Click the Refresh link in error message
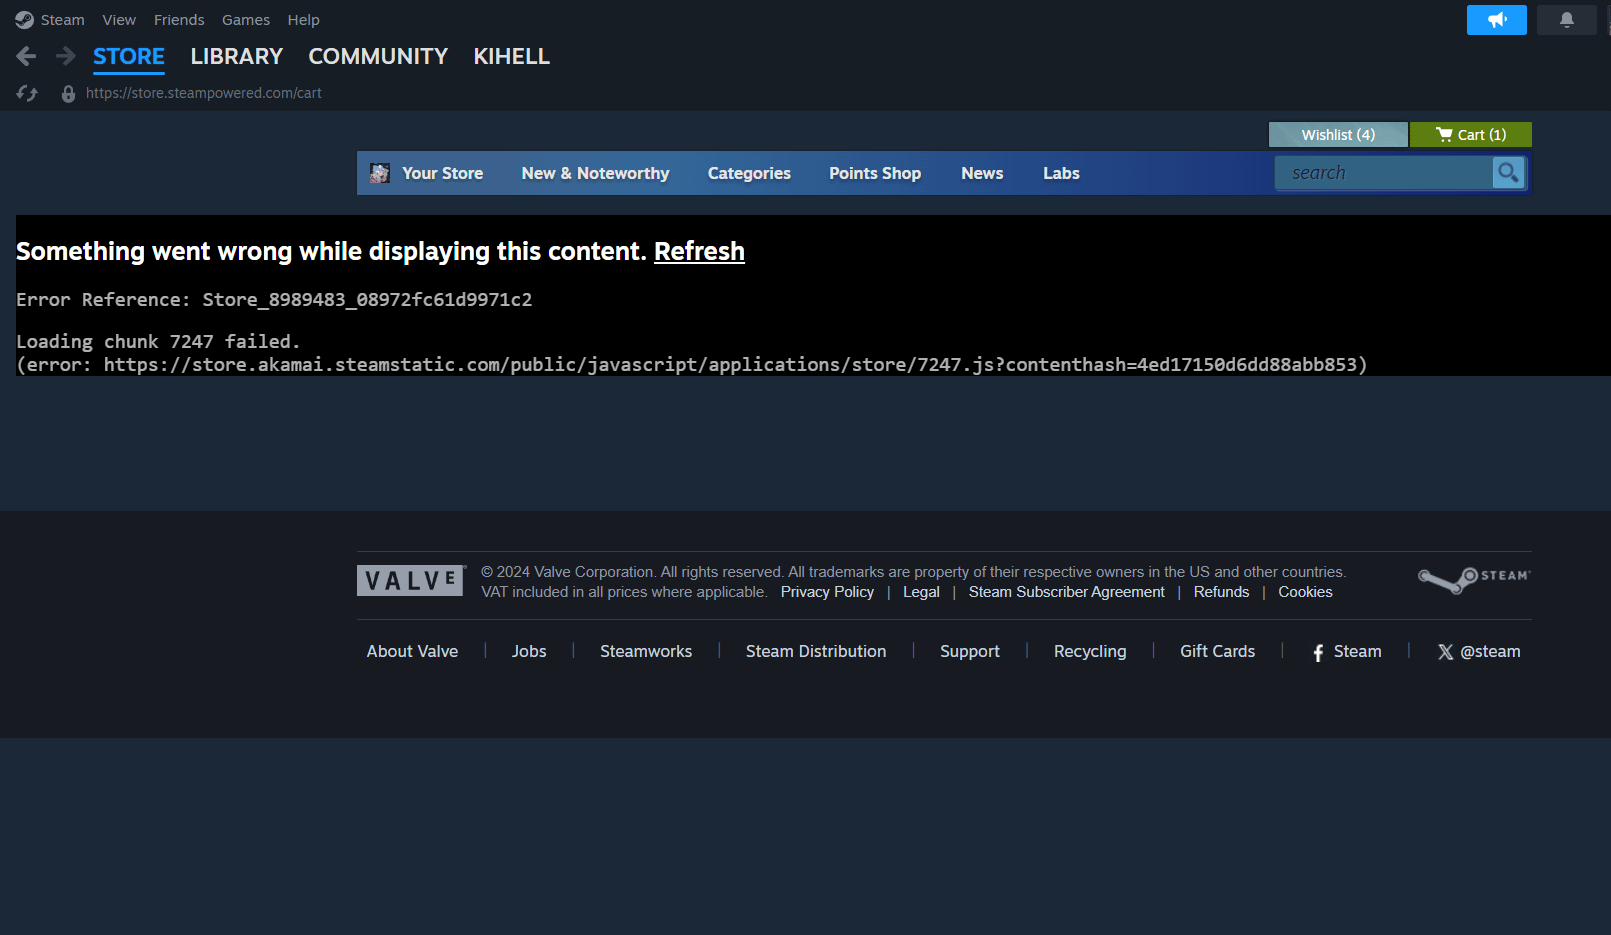This screenshot has height=935, width=1611. [699, 252]
